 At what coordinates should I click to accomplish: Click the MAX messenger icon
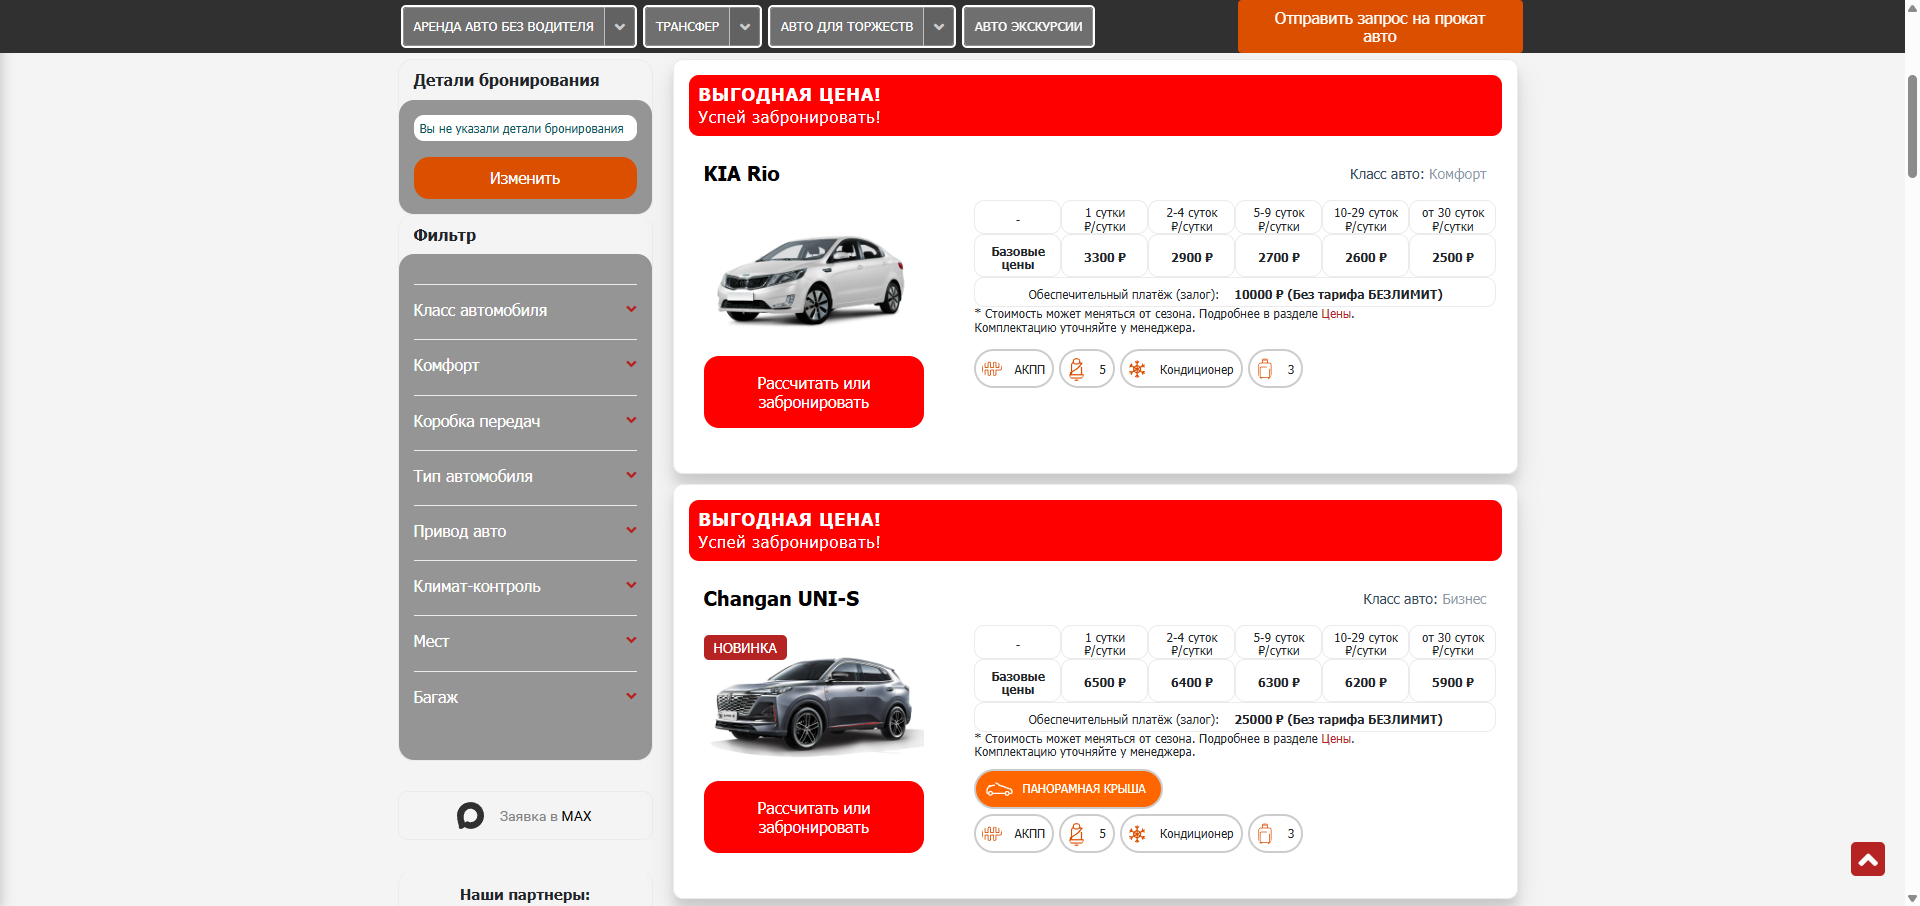tap(470, 816)
